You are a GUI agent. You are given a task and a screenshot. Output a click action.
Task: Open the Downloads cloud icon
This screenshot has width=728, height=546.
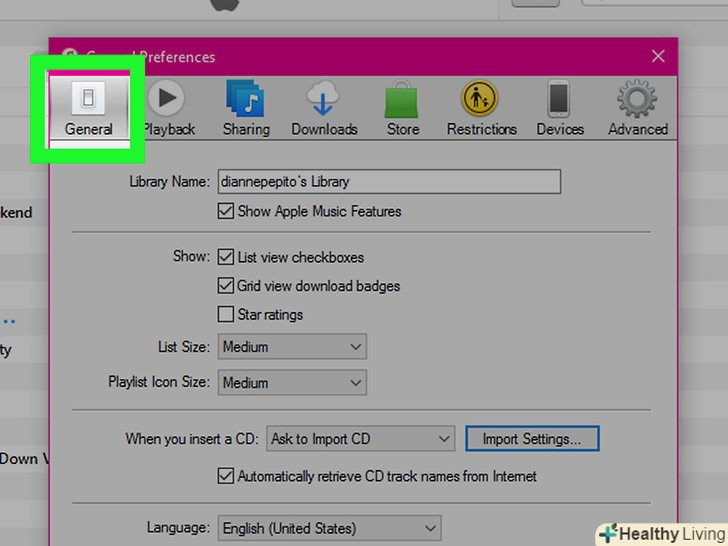(x=323, y=98)
